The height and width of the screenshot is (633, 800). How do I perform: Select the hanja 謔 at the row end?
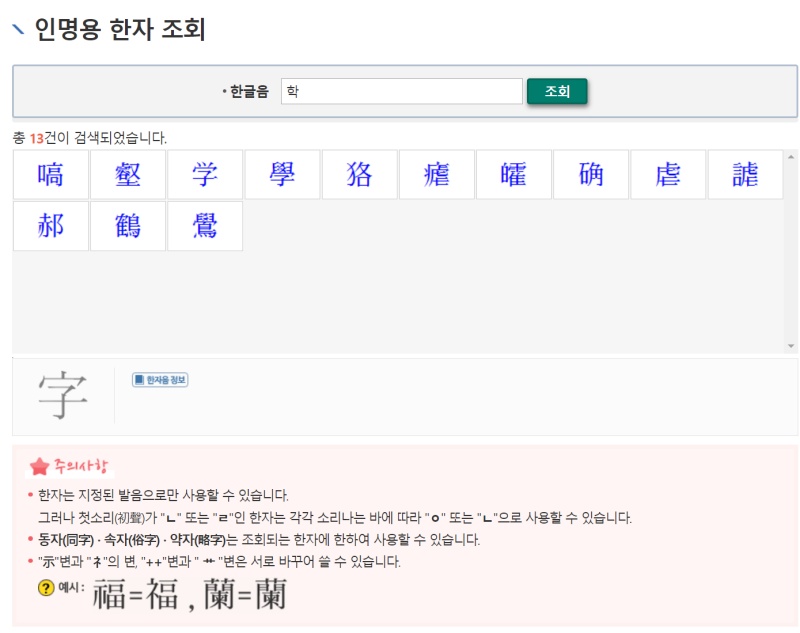point(744,173)
